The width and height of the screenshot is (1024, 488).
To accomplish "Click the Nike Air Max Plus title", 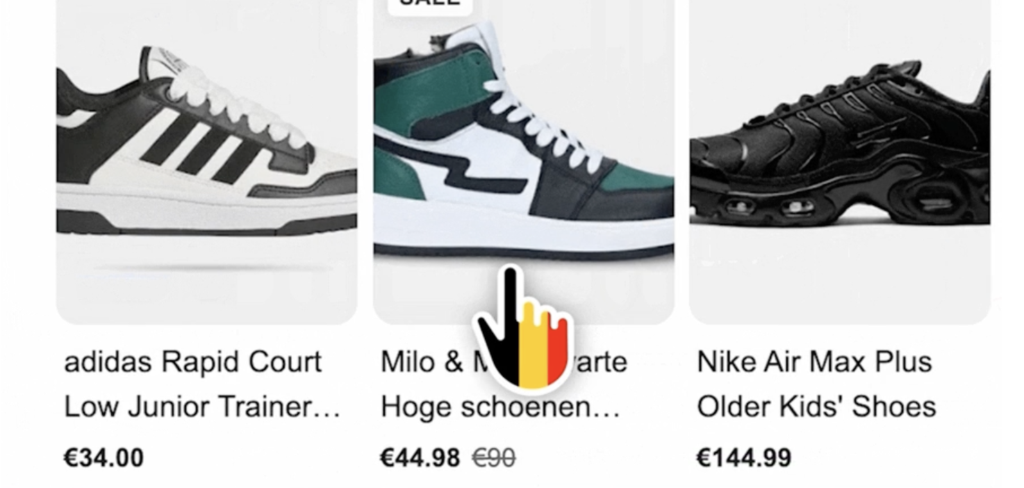I will tap(814, 362).
